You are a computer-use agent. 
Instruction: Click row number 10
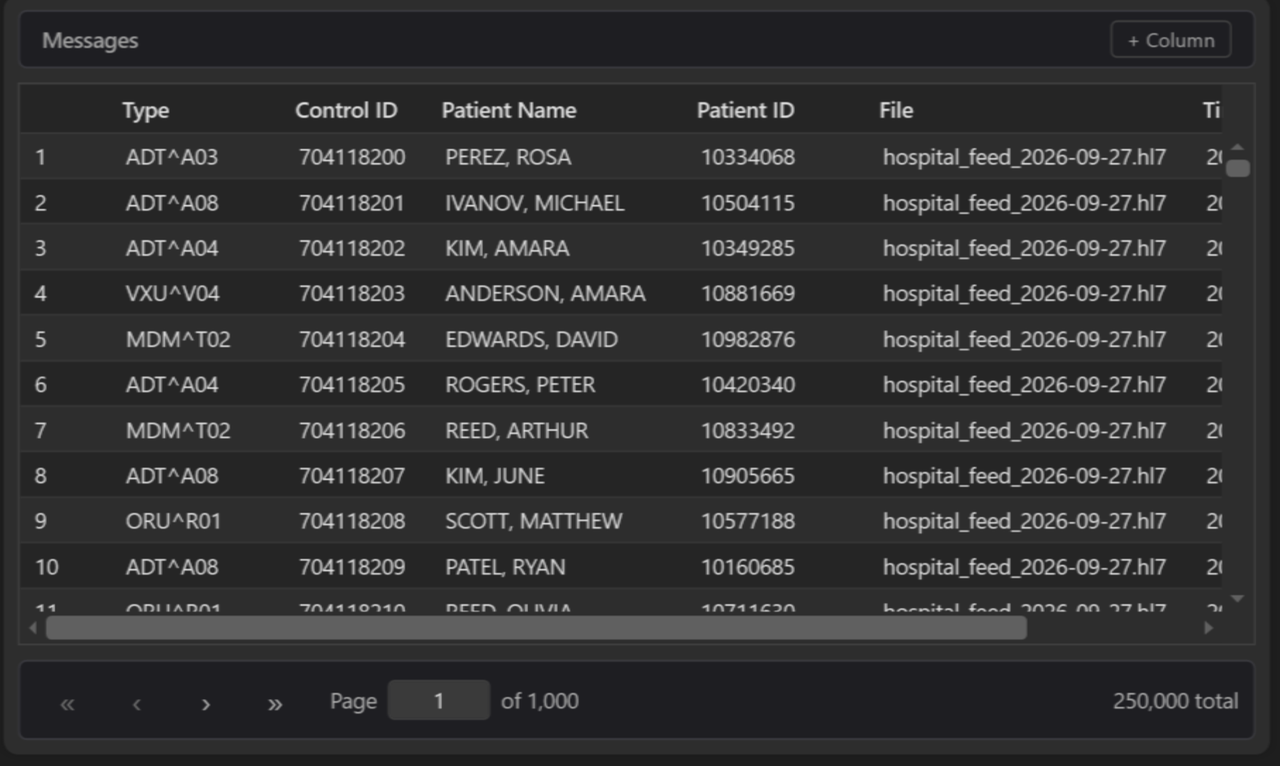tap(47, 567)
